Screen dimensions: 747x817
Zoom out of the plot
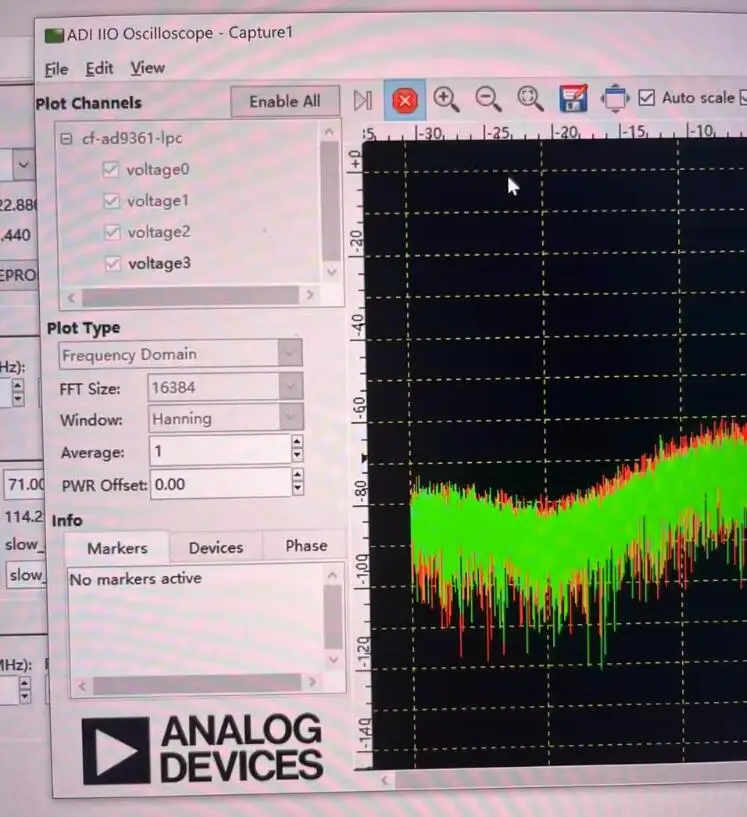coord(488,98)
